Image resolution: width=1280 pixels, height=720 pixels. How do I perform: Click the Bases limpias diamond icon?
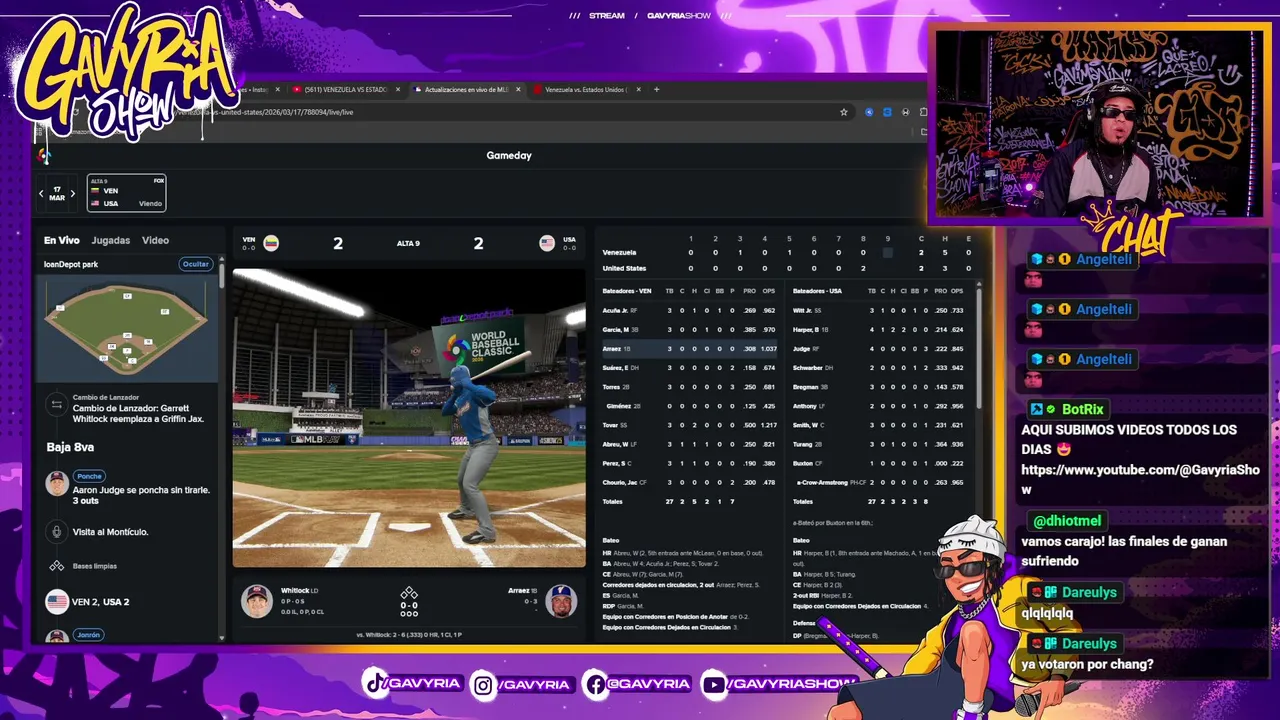57,566
